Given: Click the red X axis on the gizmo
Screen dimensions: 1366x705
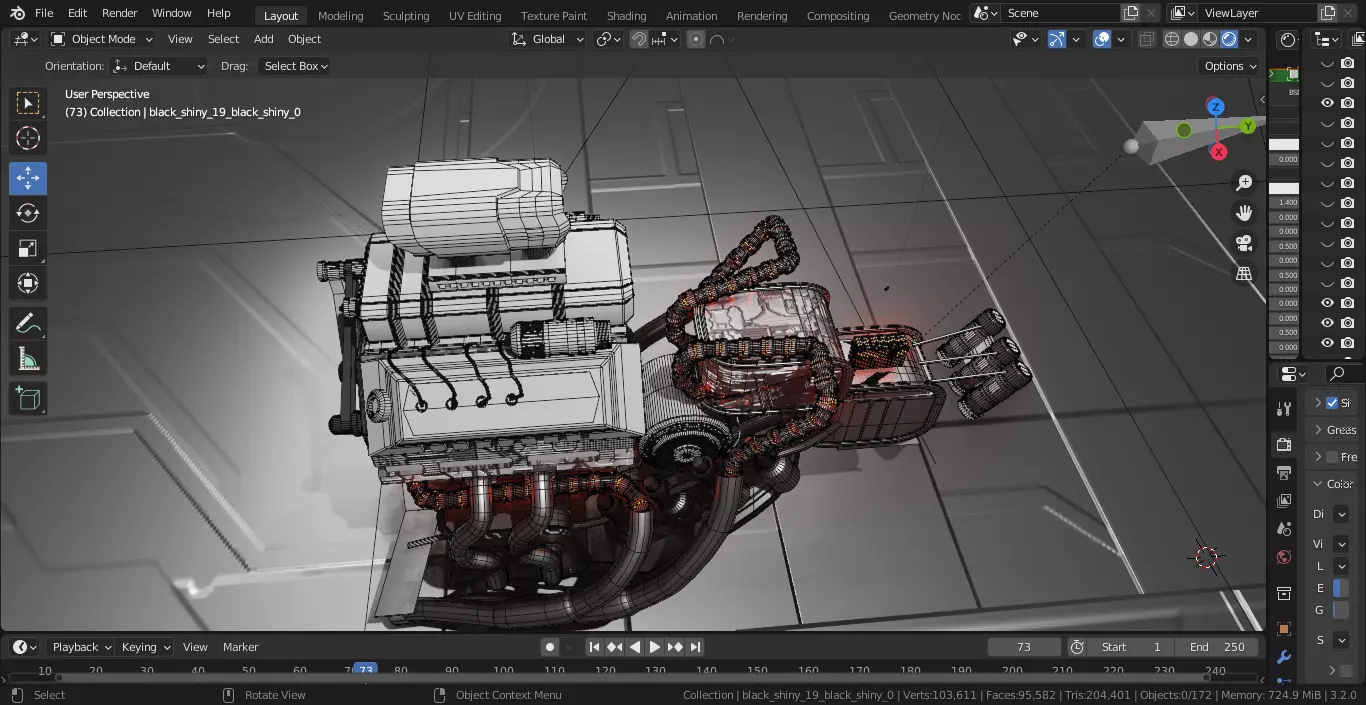Looking at the screenshot, I should click(1218, 152).
